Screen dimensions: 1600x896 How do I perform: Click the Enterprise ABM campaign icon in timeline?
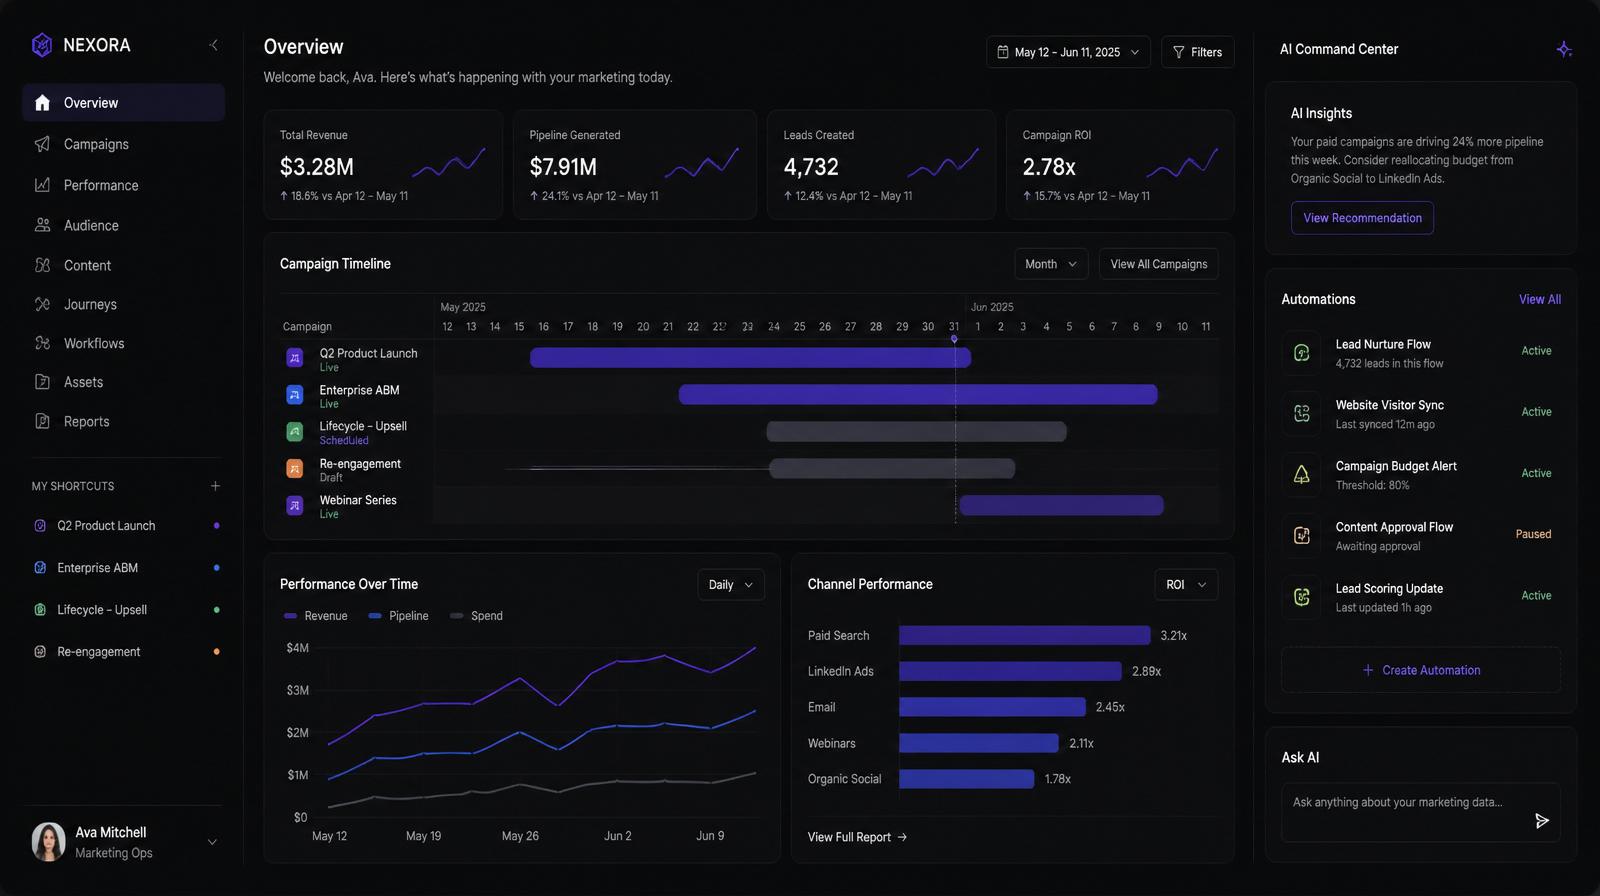(295, 395)
